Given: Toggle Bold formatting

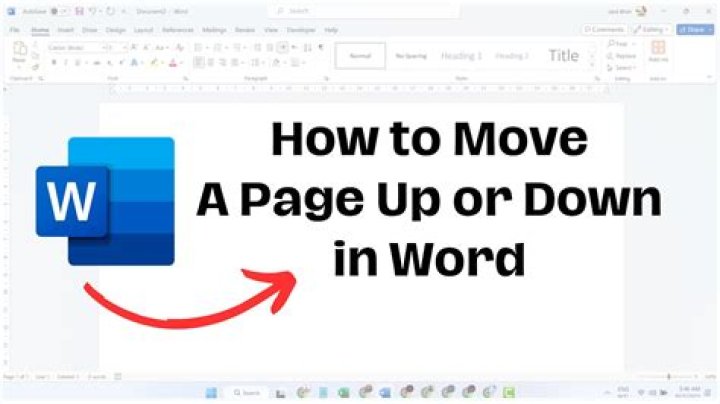Looking at the screenshot, I should (x=54, y=62).
